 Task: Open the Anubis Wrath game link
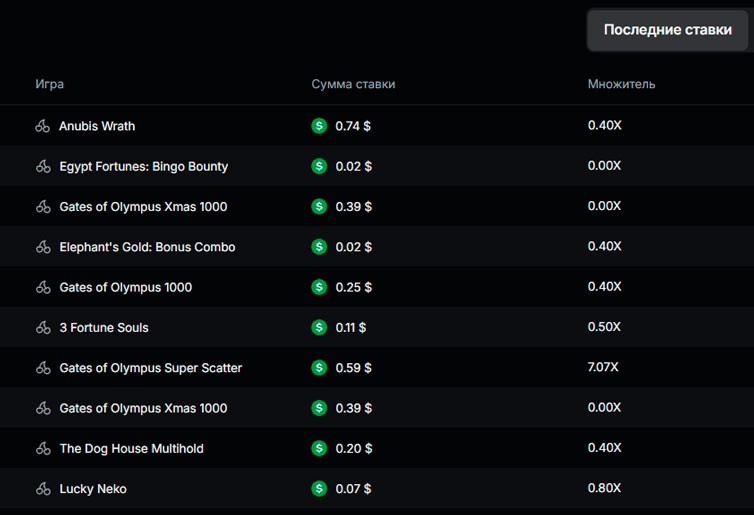[x=97, y=126]
